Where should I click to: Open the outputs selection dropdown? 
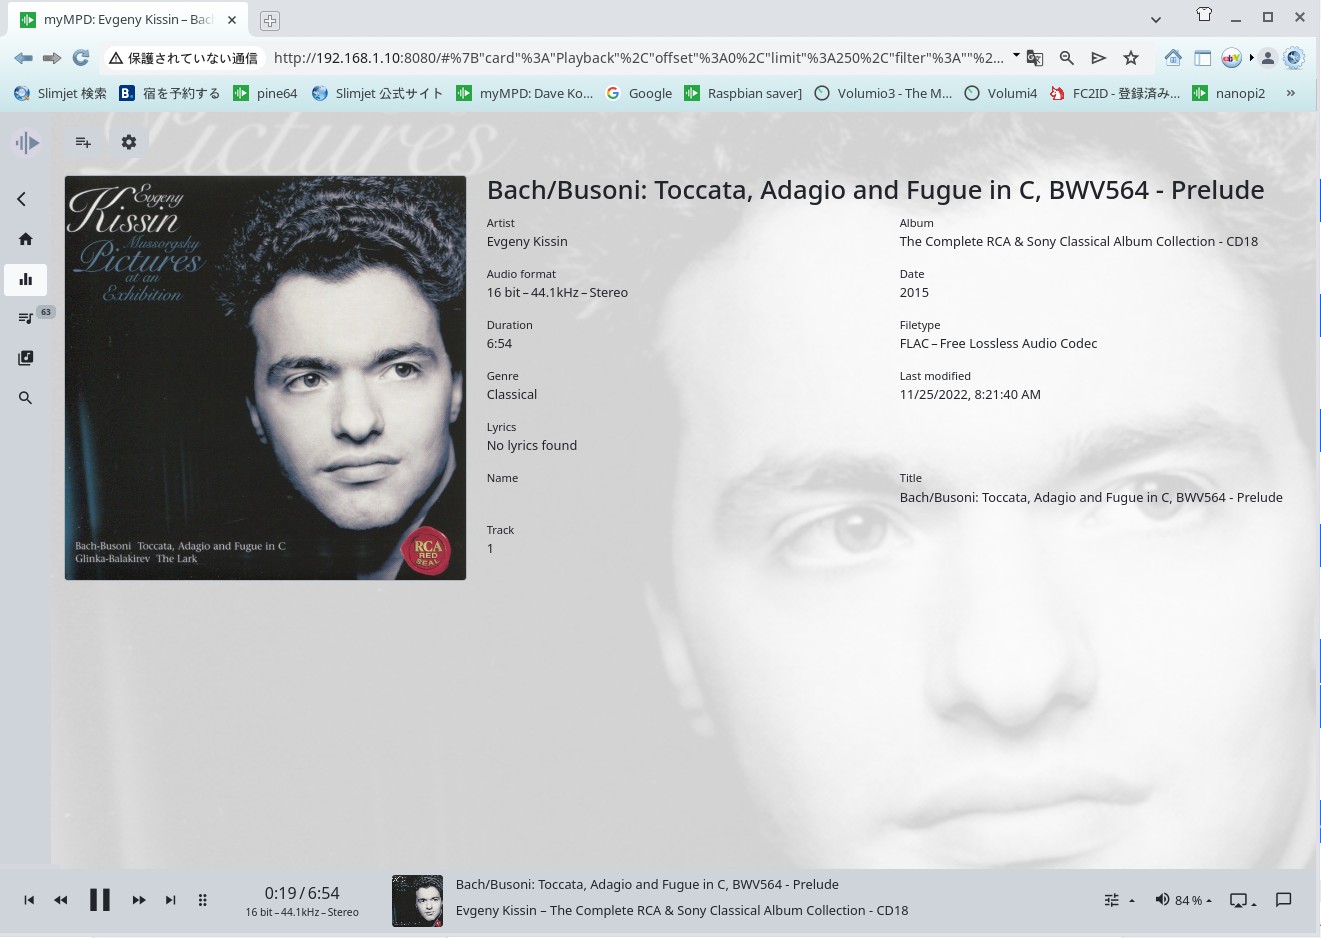tap(1242, 900)
